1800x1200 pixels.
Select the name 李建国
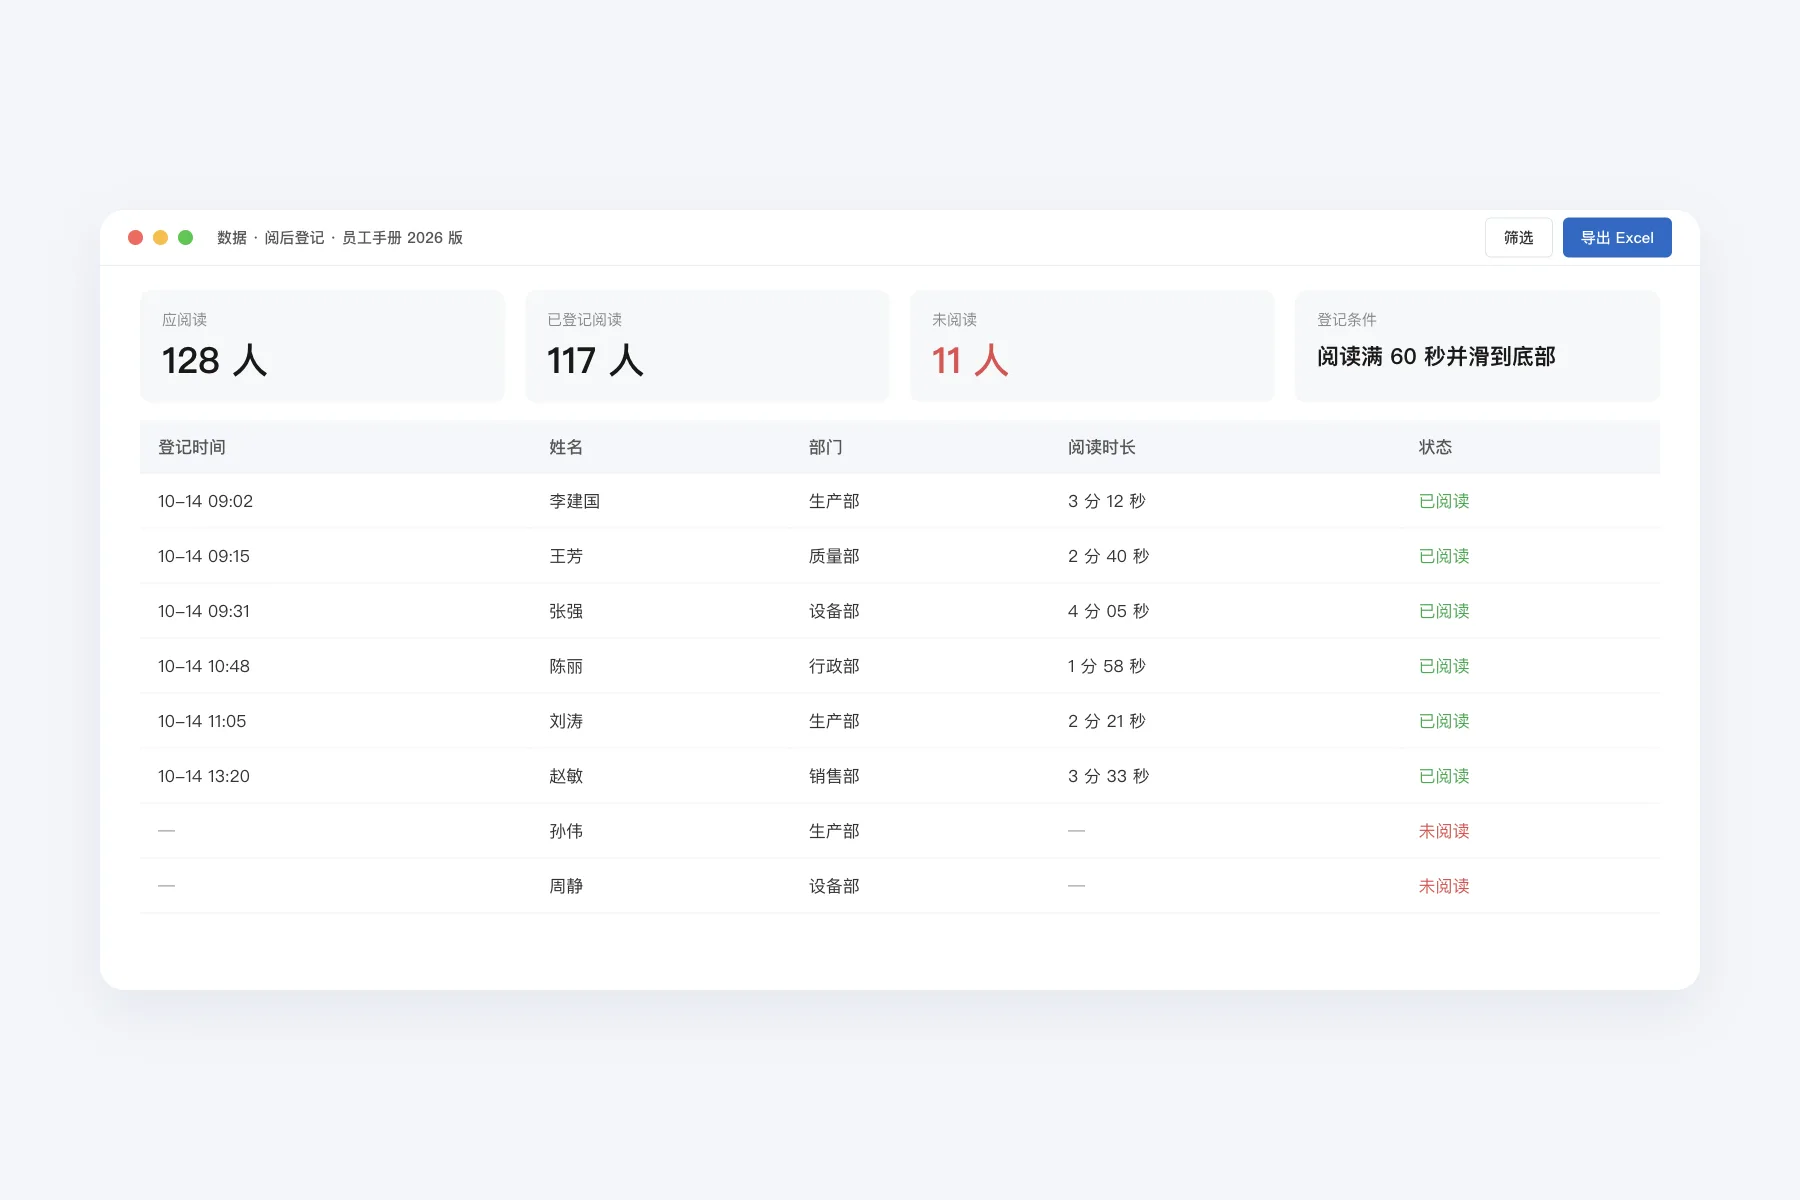click(x=574, y=501)
